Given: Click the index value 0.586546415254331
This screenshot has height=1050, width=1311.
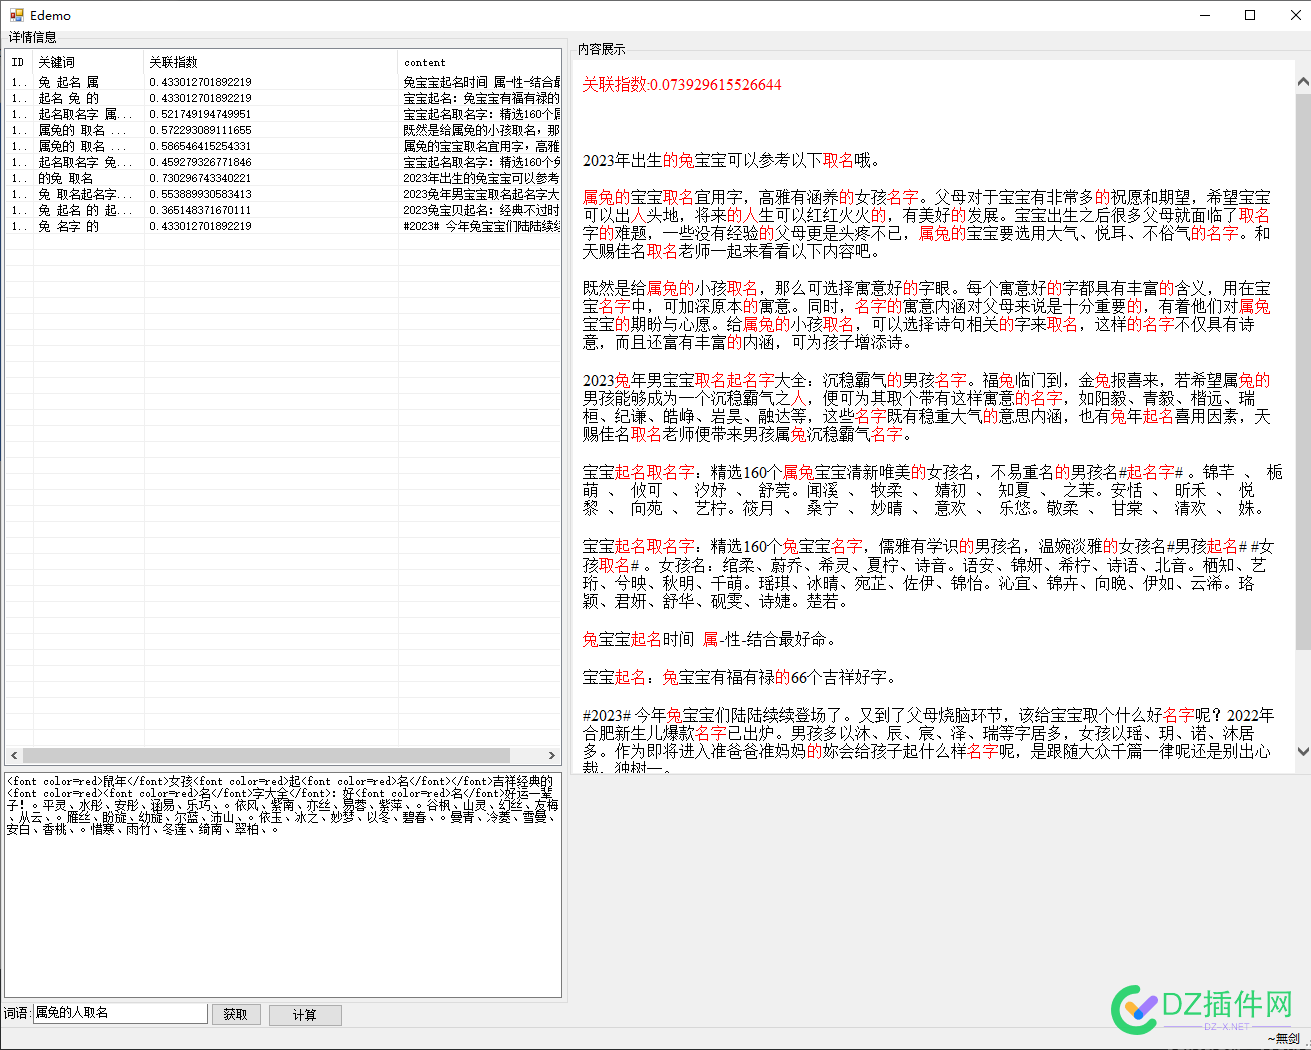Looking at the screenshot, I should (200, 146).
